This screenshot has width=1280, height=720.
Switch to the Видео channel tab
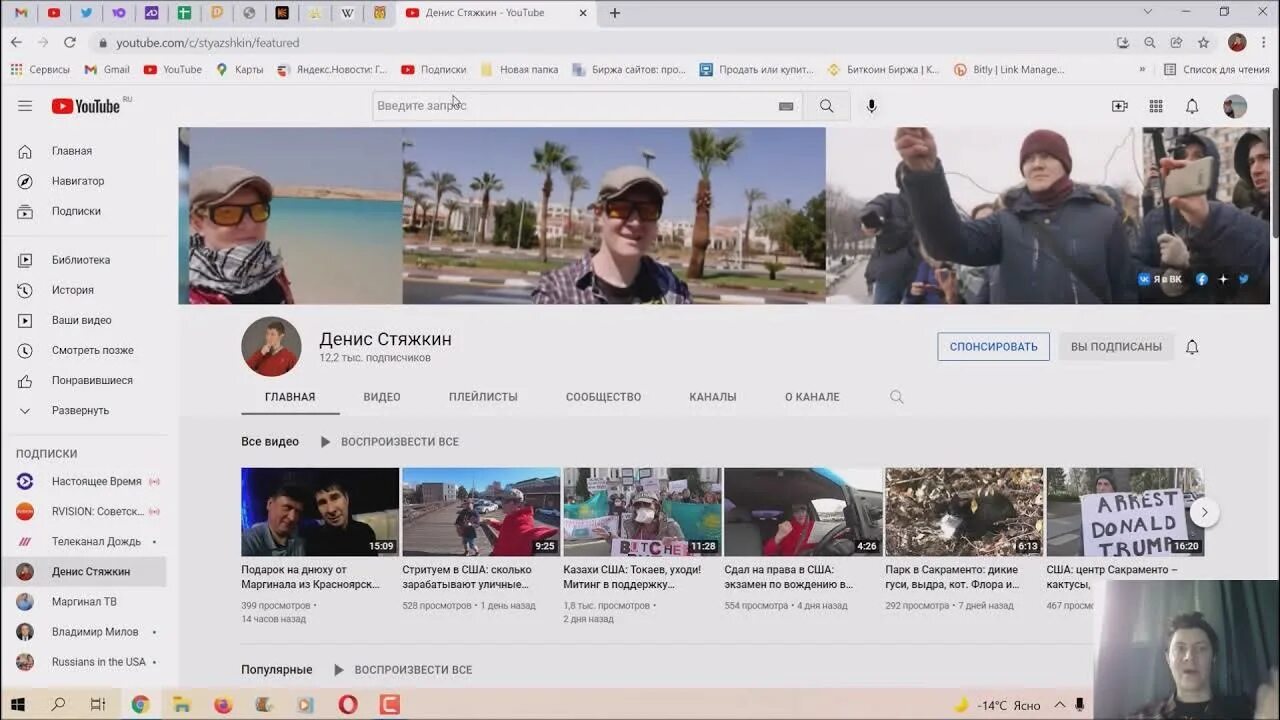(382, 397)
